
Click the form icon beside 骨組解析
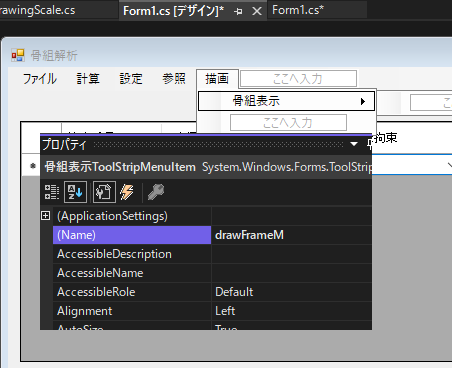pyautogui.click(x=18, y=55)
